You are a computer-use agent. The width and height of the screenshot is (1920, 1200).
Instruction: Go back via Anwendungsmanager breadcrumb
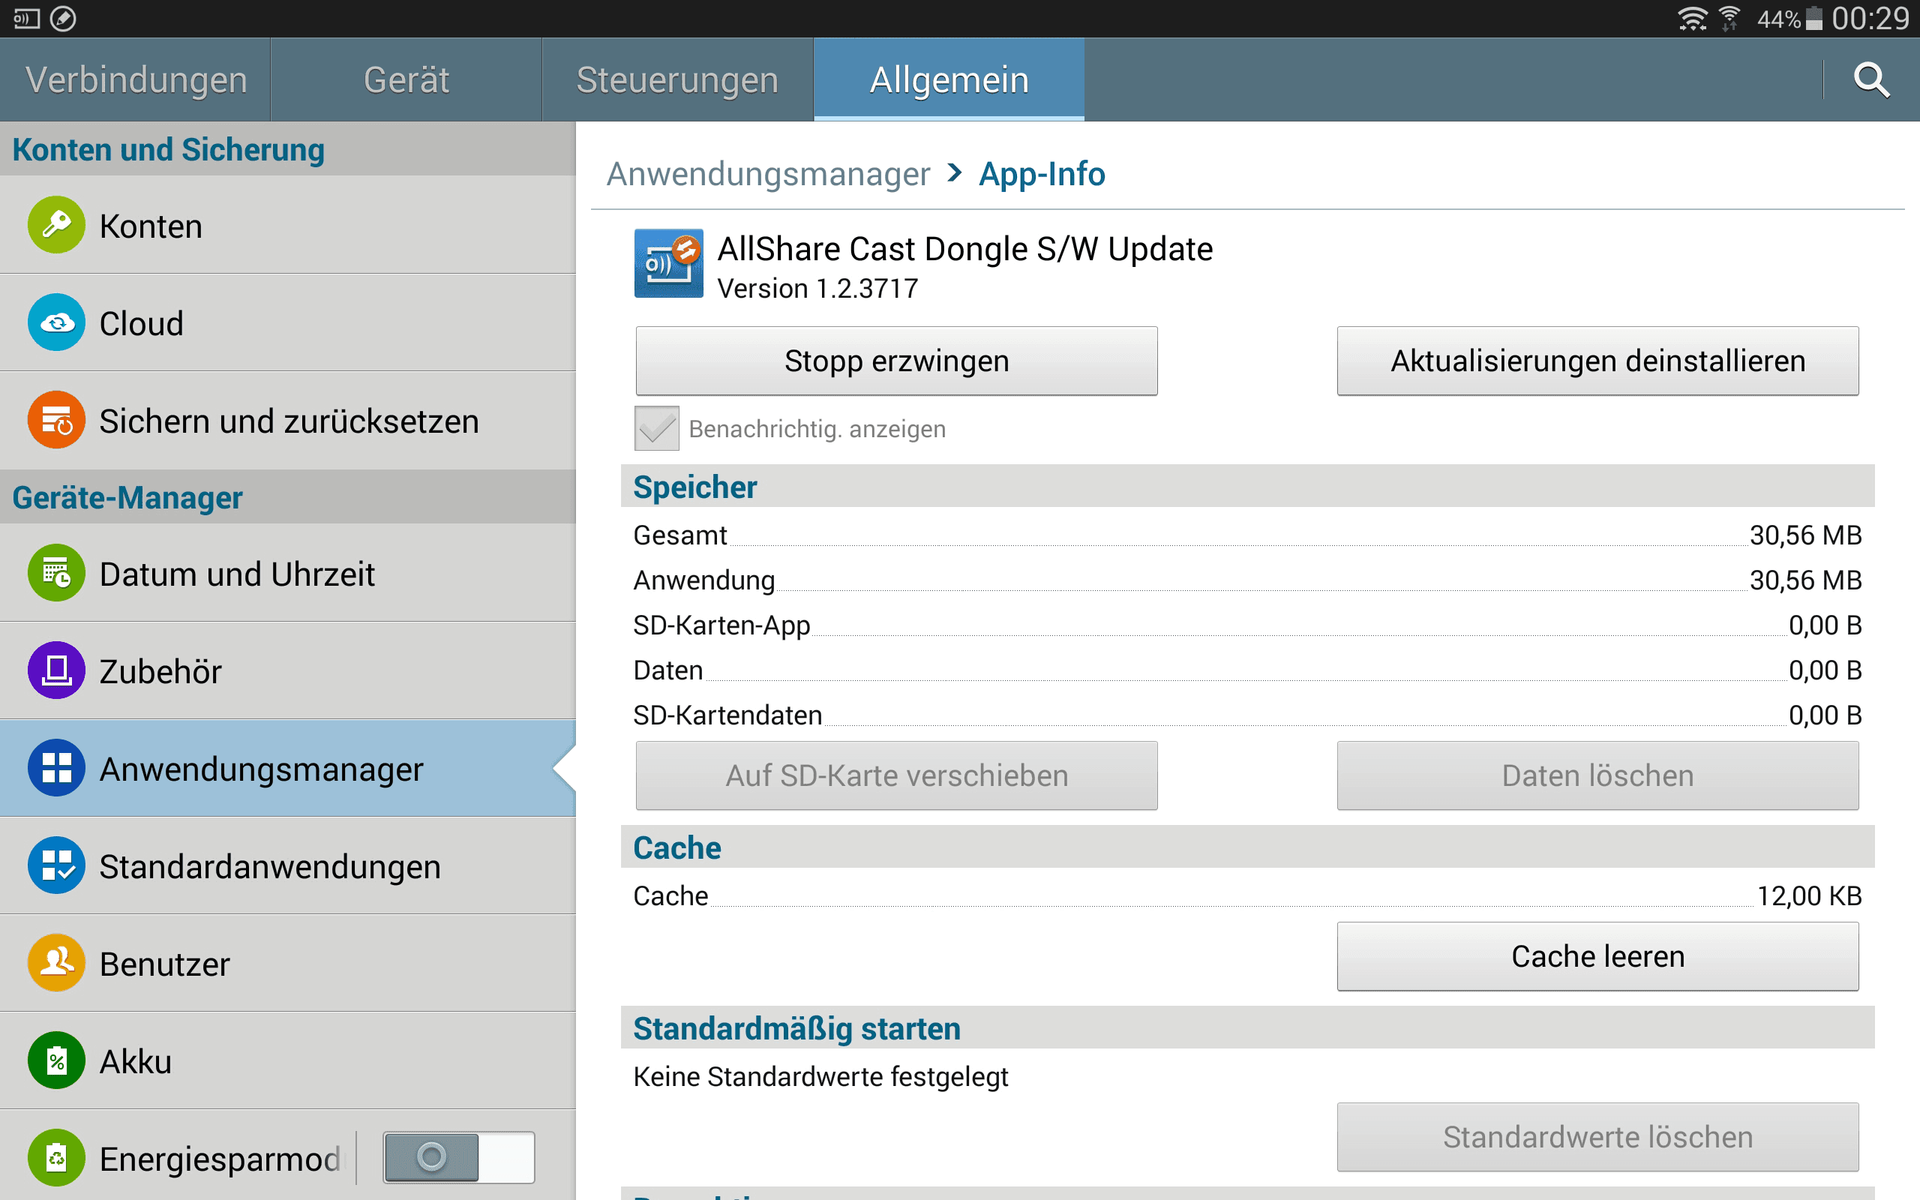[768, 174]
